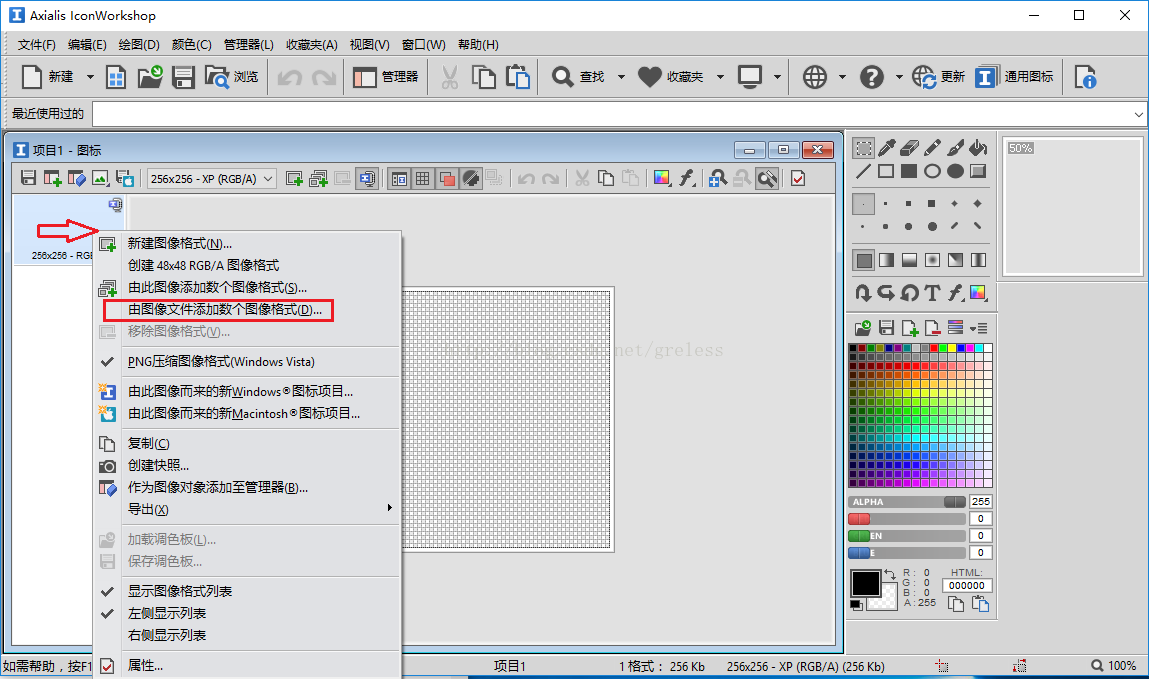Click the palette load swatch icon
The width and height of the screenshot is (1149, 679).
click(x=863, y=327)
